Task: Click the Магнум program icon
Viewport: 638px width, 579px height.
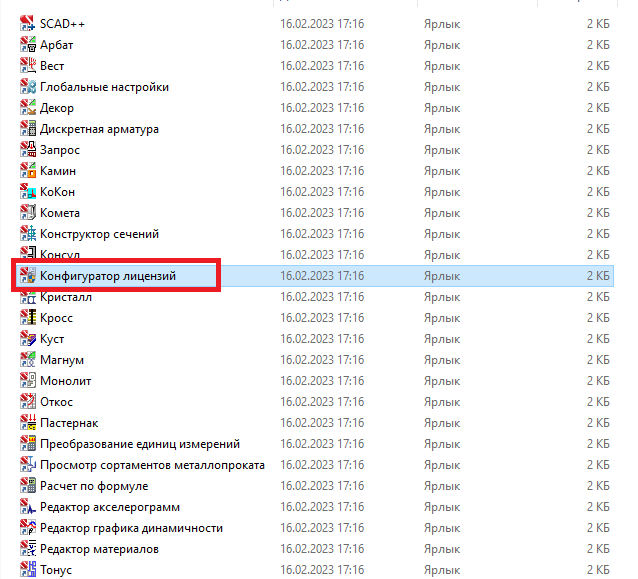Action: pos(28,360)
